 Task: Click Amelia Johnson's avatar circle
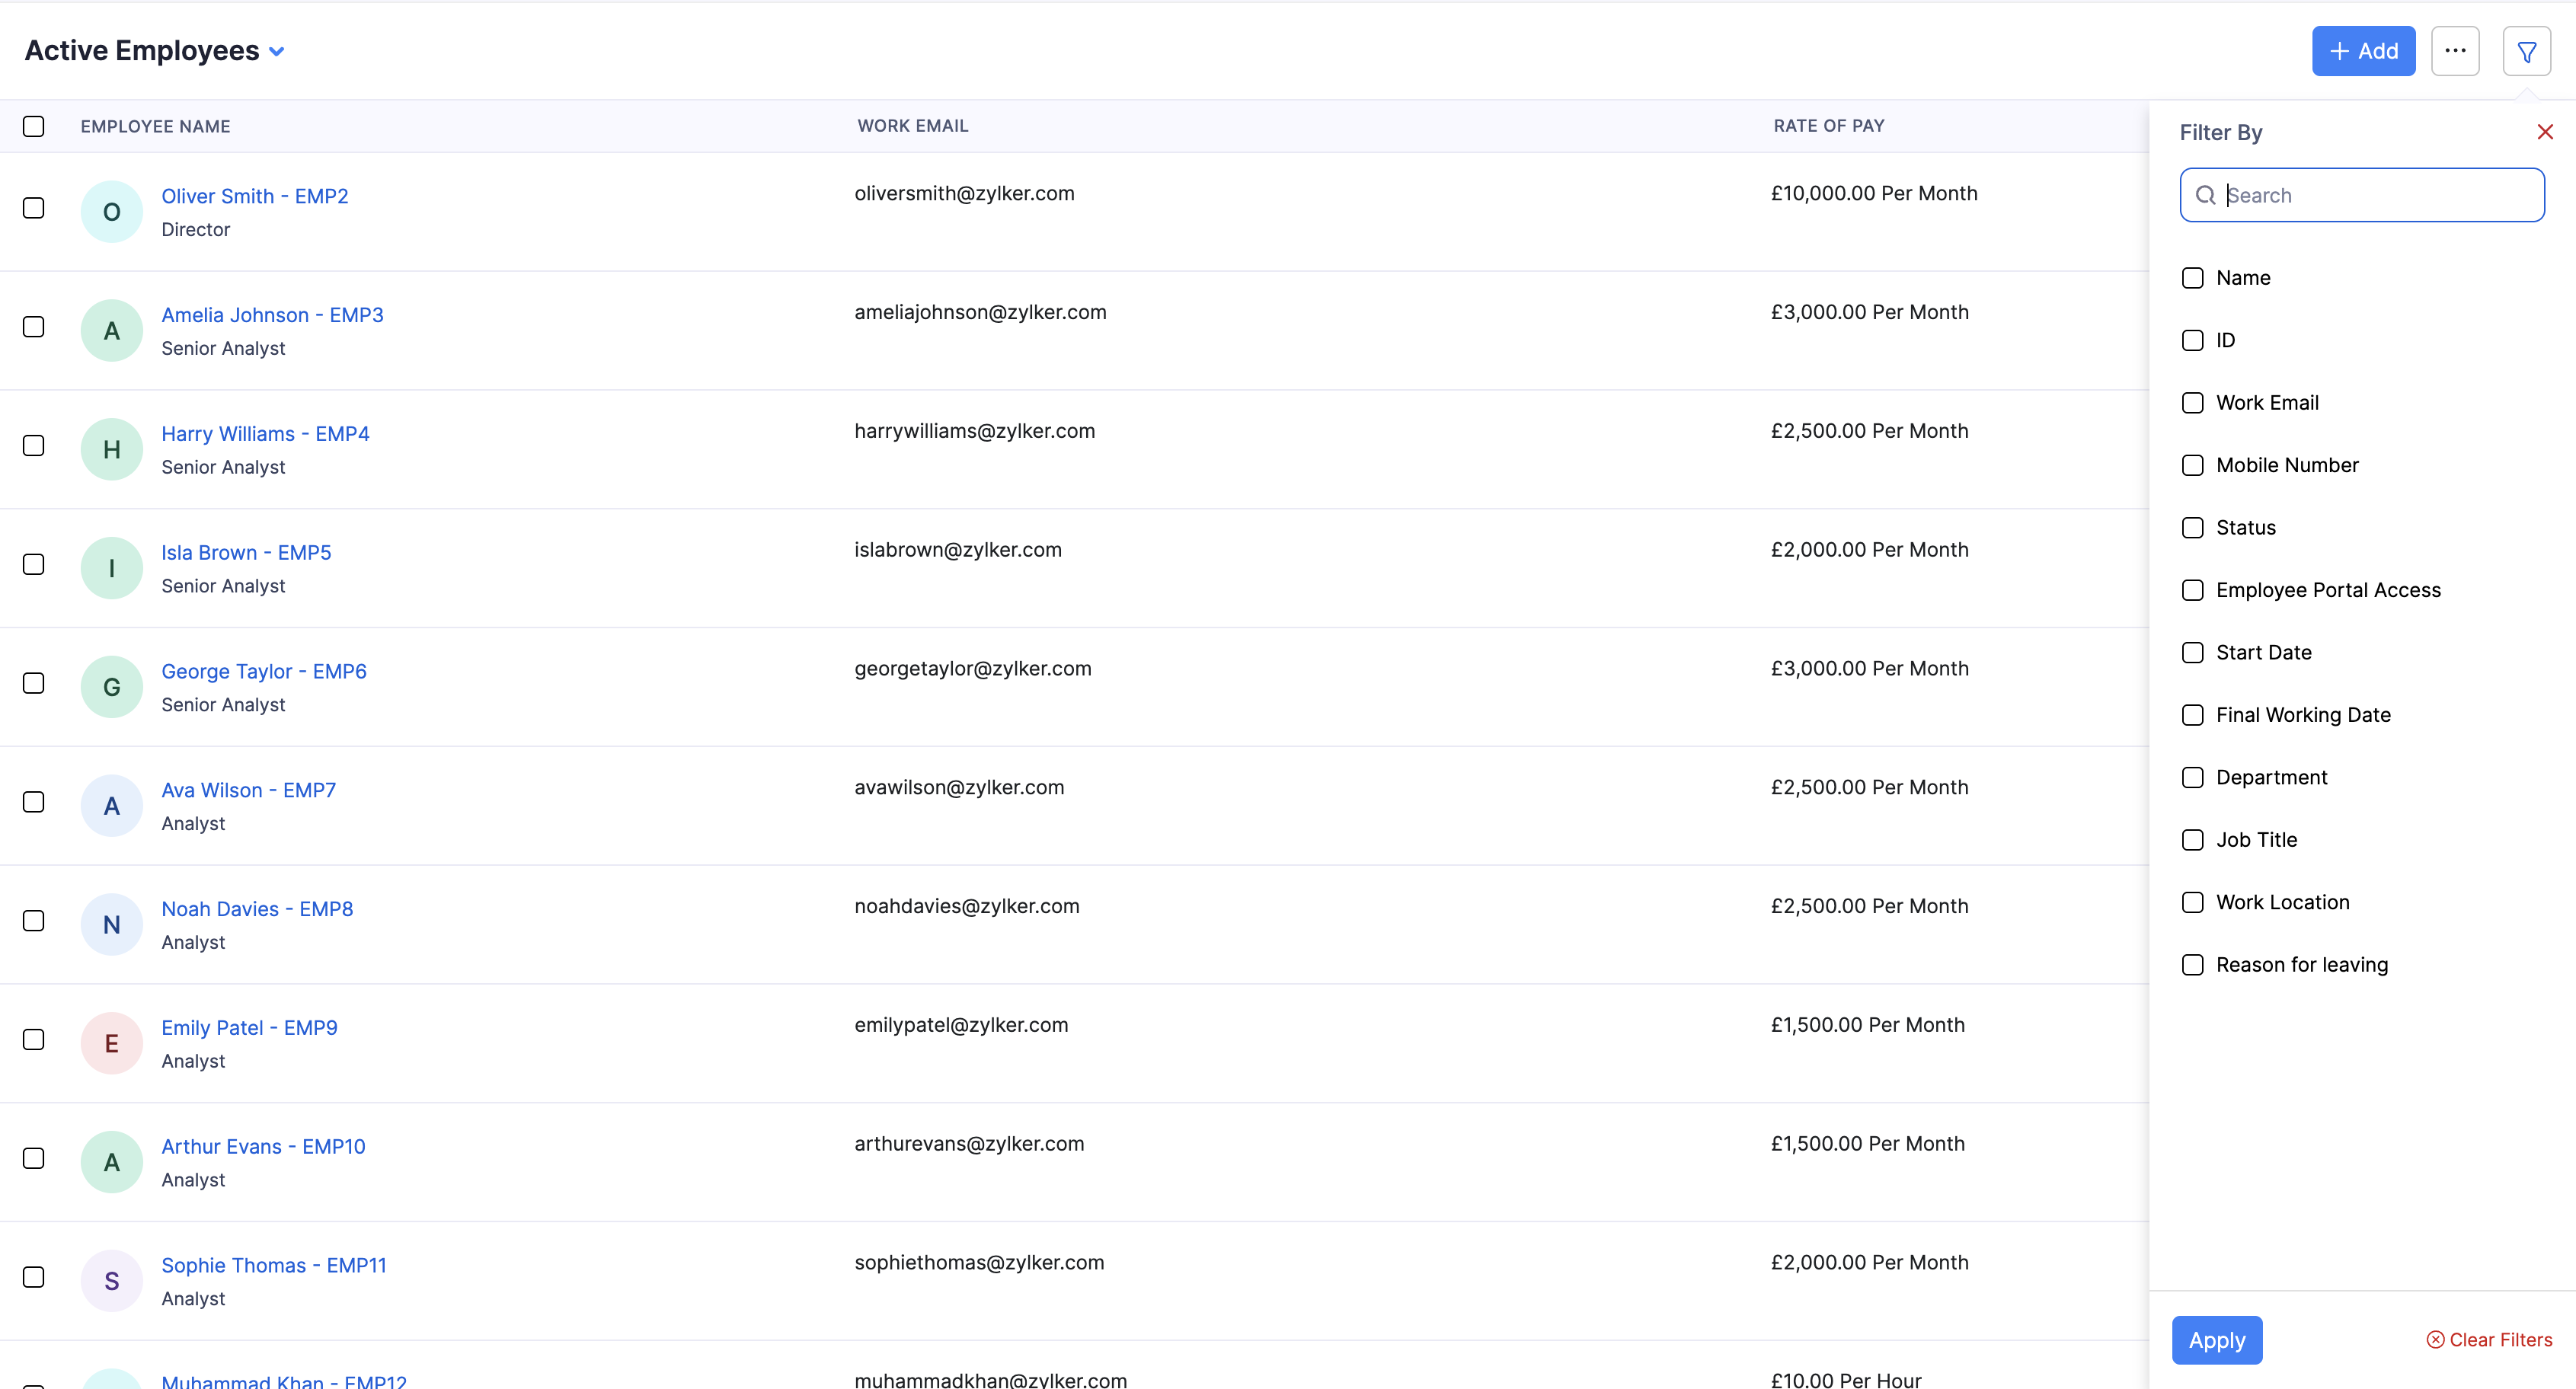112,330
